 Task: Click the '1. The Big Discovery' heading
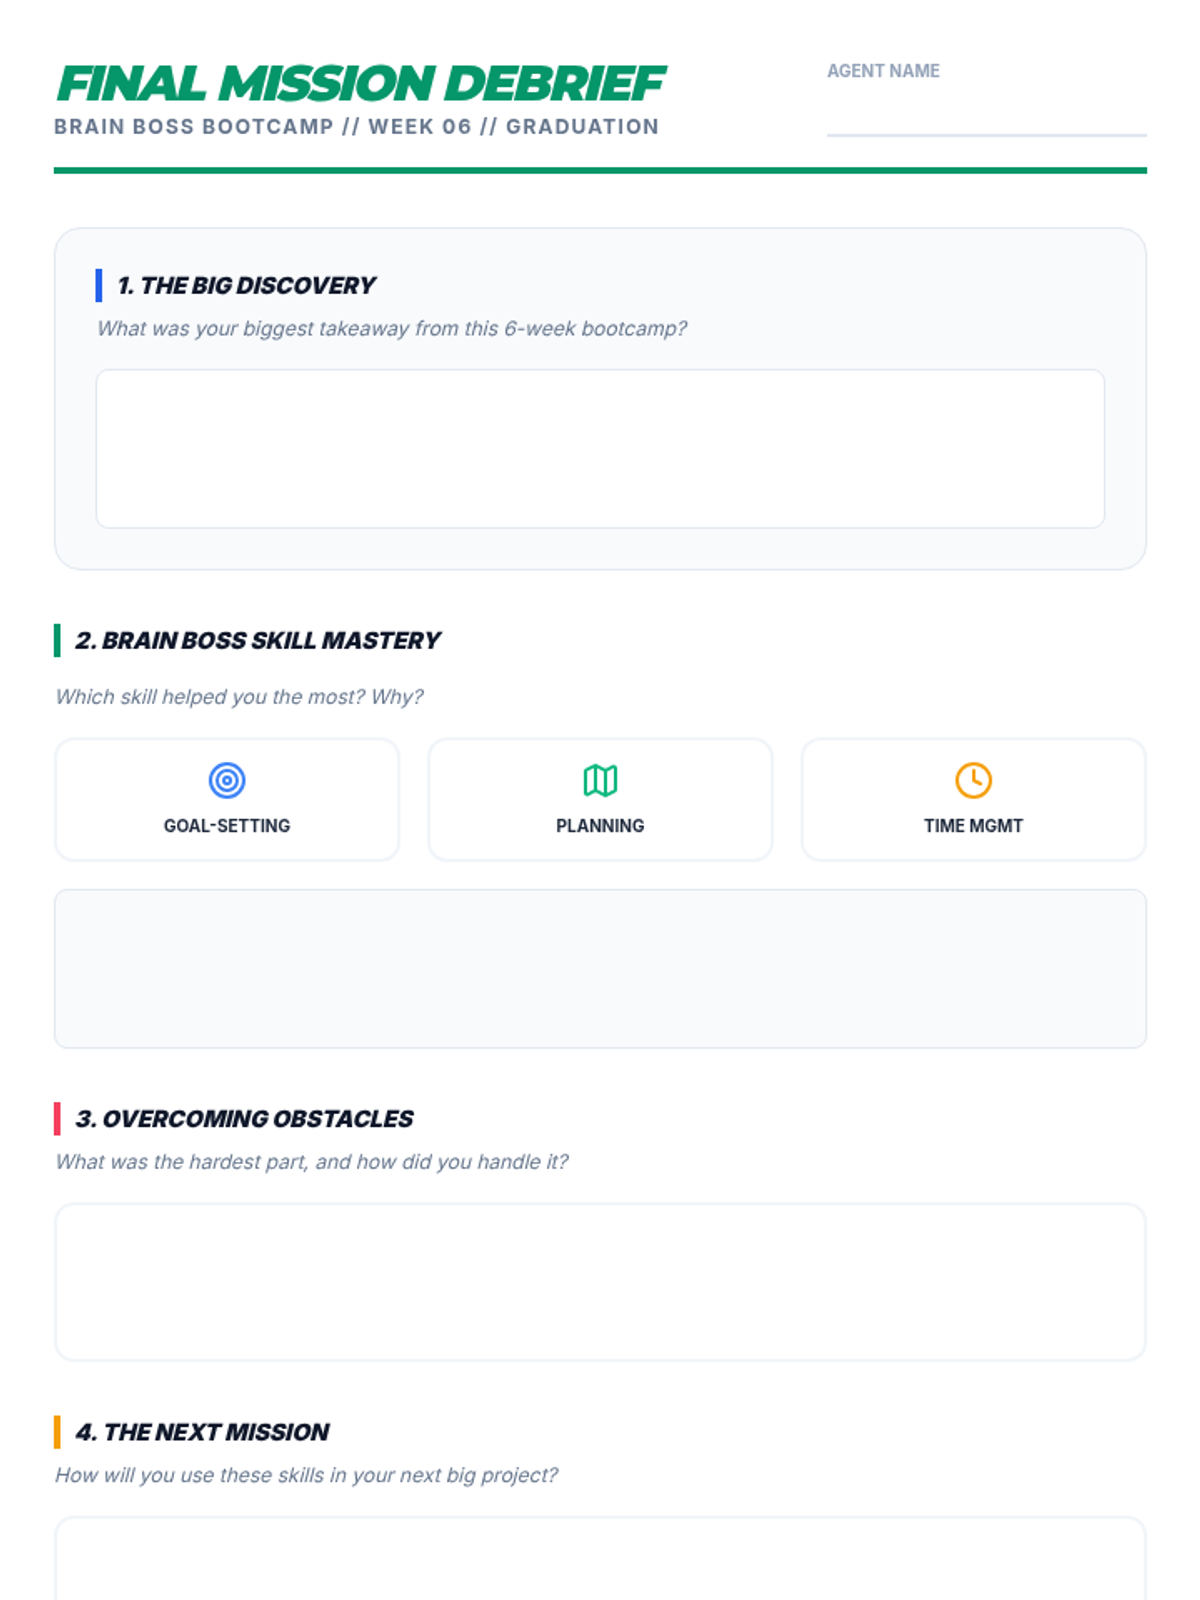pos(246,286)
